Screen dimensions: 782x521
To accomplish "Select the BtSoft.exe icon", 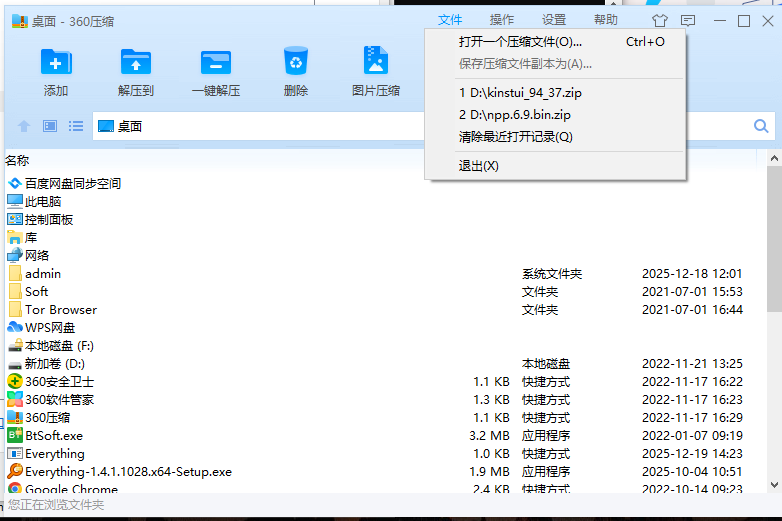I will point(15,435).
